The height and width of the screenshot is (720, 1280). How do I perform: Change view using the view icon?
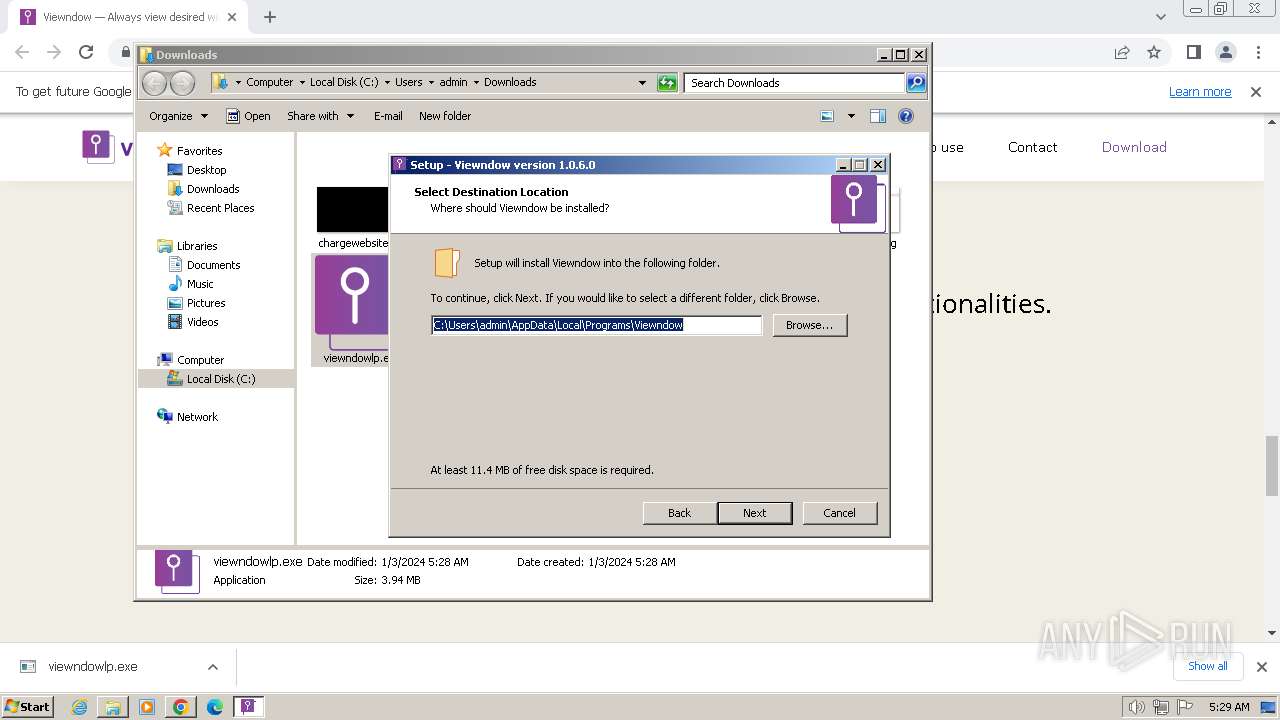(827, 116)
